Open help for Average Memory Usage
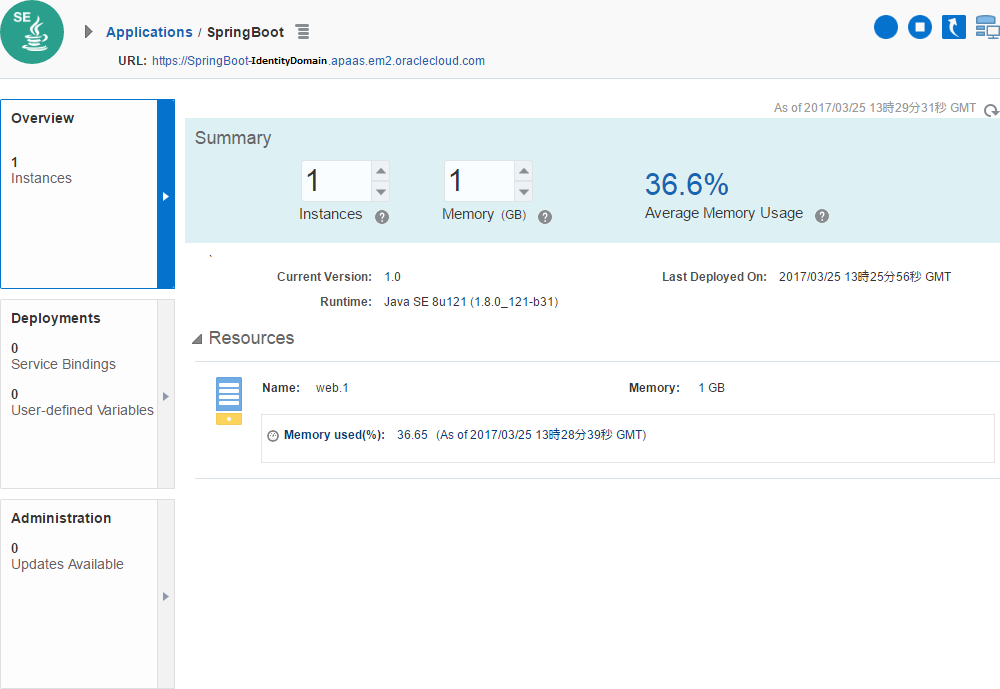This screenshot has height=689, width=1000. coord(822,216)
